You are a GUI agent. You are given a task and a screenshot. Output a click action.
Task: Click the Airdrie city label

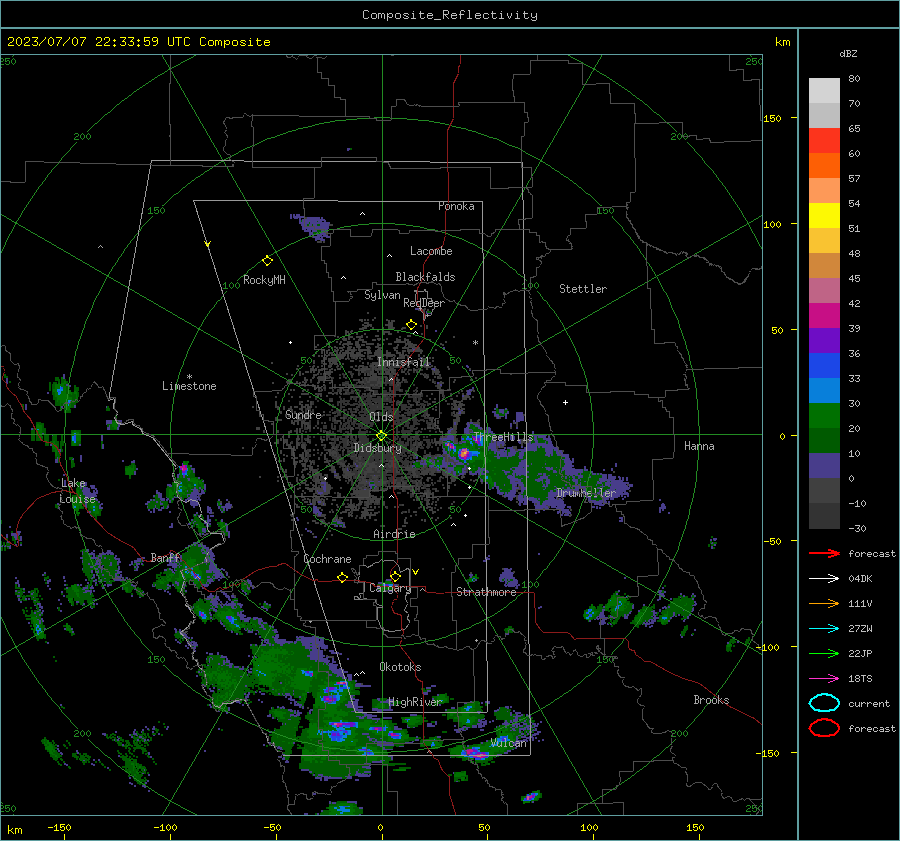pos(394,534)
